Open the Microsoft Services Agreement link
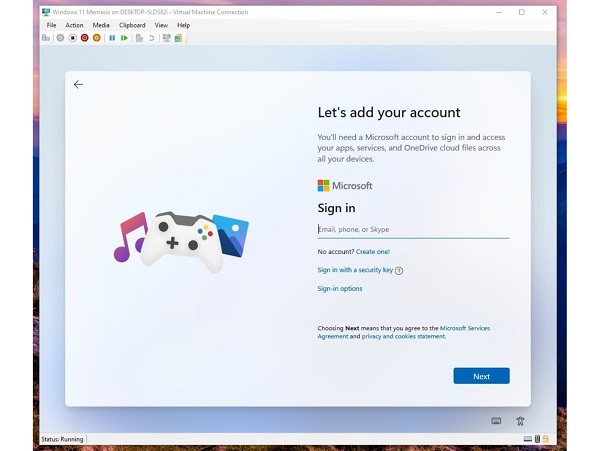 point(404,332)
